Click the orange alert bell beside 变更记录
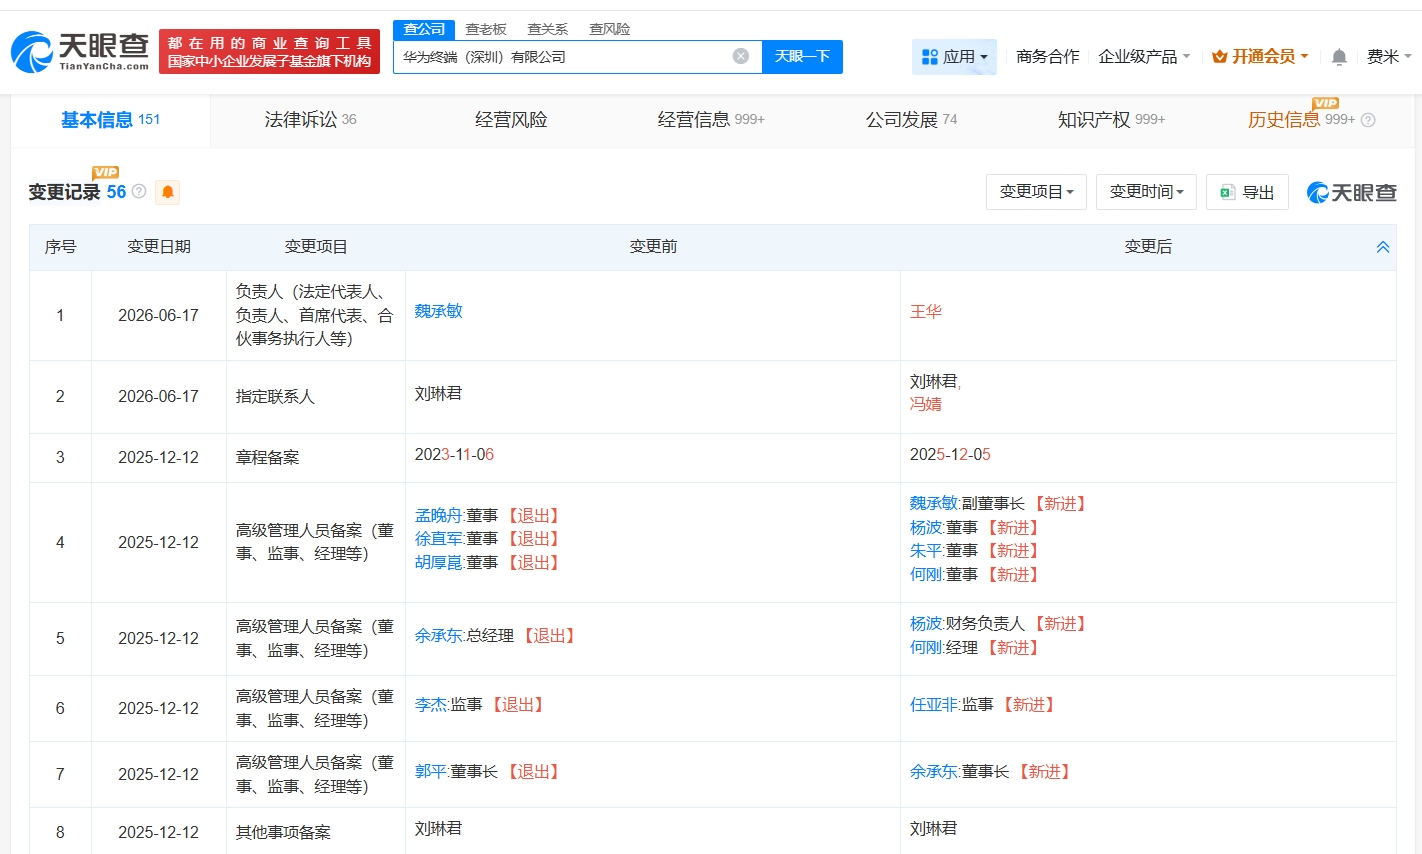This screenshot has width=1422, height=854. tap(168, 192)
